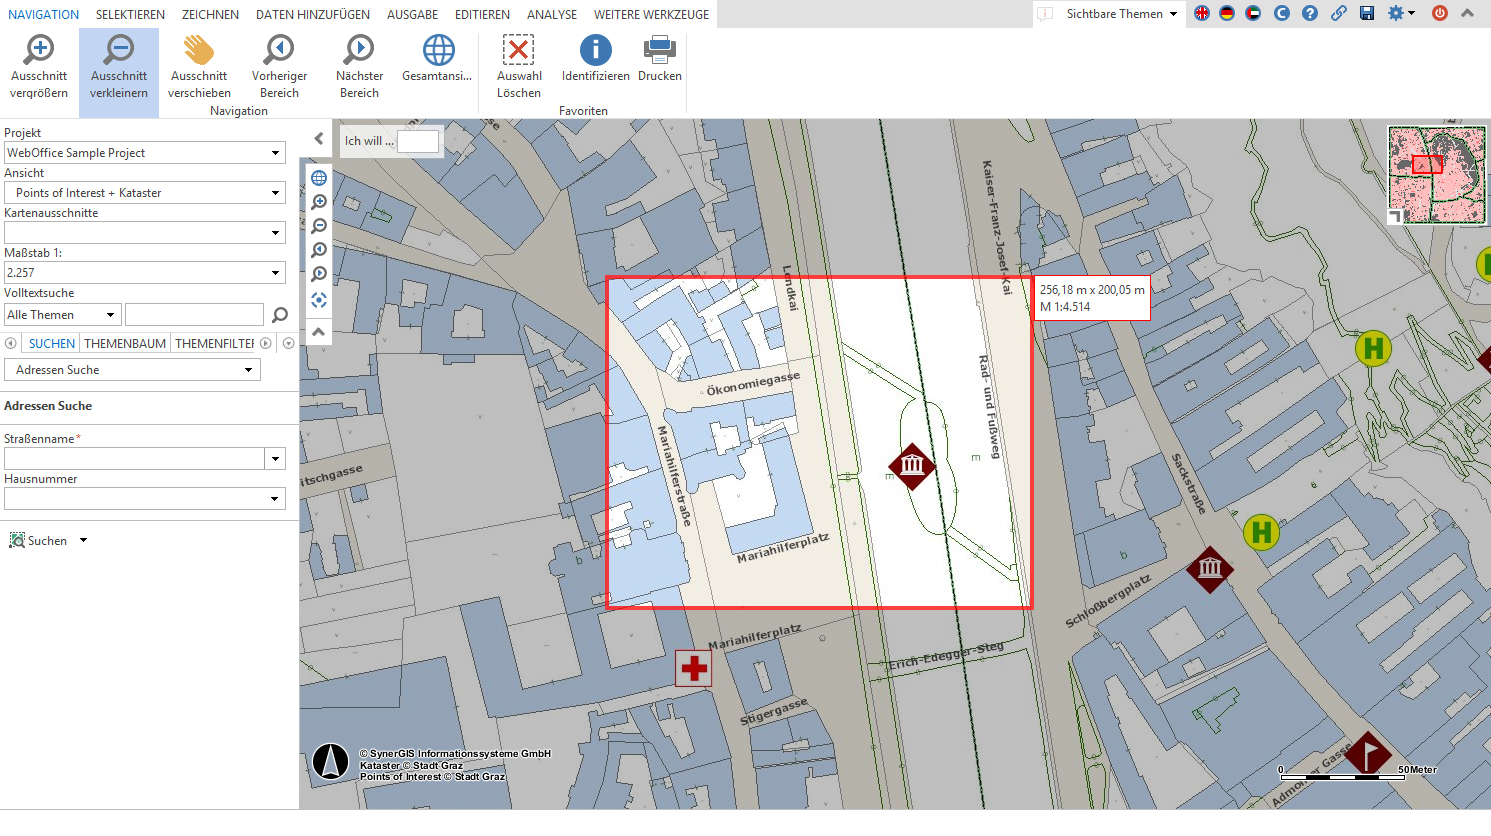Show full extent with Gesamtansicht globe
The width and height of the screenshot is (1491, 836).
point(437,59)
